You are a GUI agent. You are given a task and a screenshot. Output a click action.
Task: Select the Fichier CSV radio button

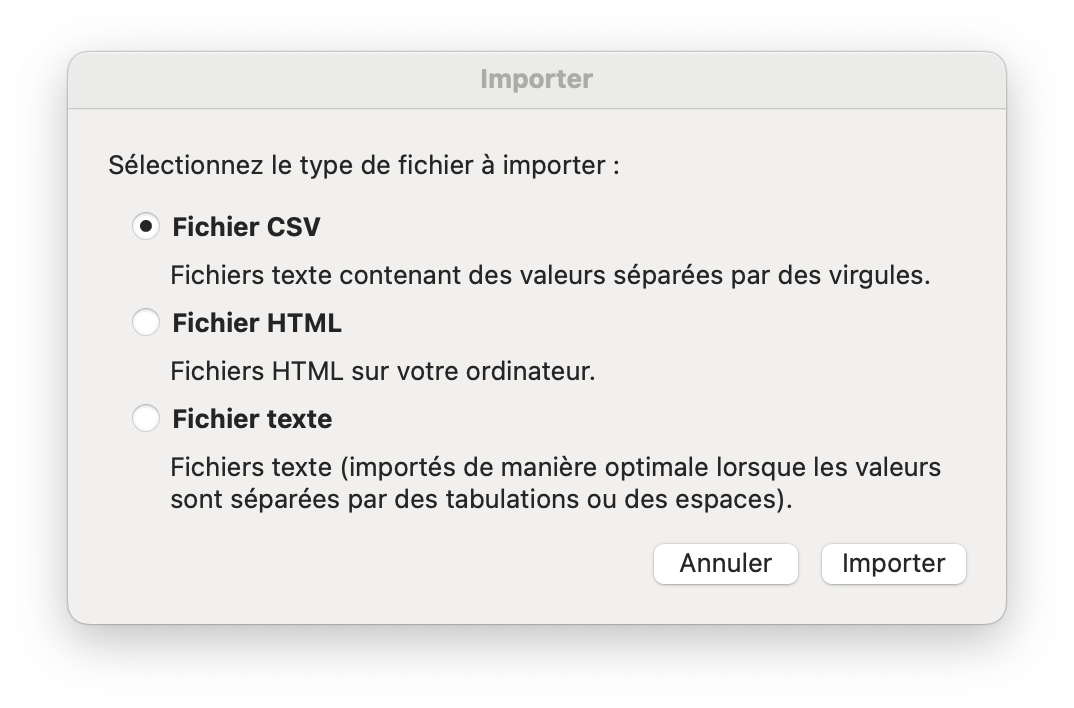coord(146,227)
